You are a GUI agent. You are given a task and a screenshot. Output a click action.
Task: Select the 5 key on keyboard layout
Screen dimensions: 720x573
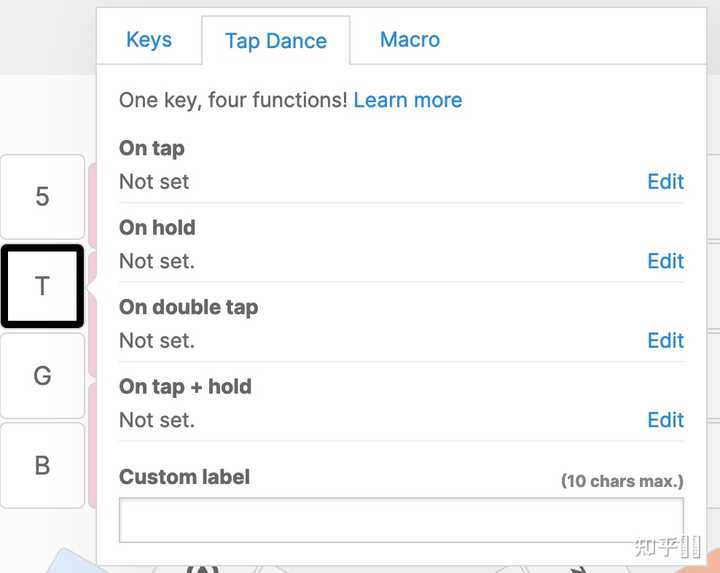point(42,196)
